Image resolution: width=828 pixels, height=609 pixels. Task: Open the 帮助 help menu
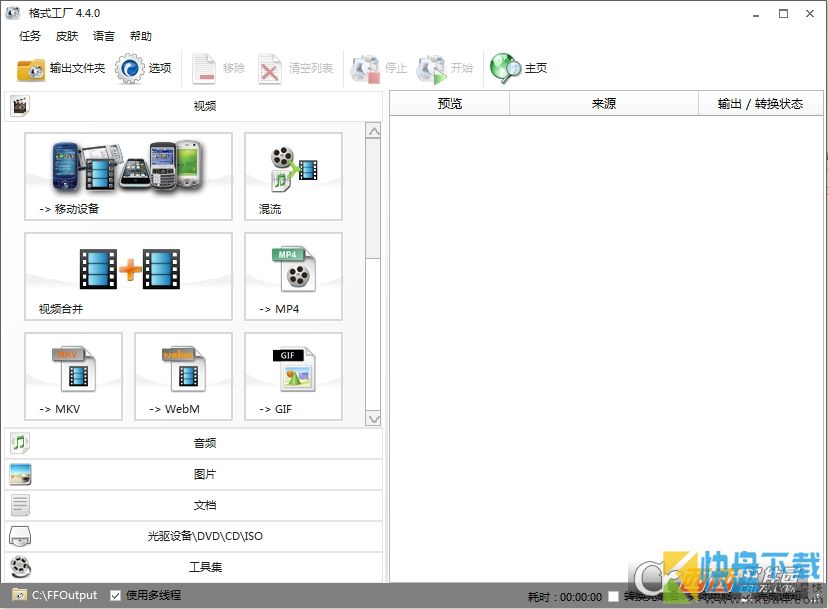[x=140, y=36]
